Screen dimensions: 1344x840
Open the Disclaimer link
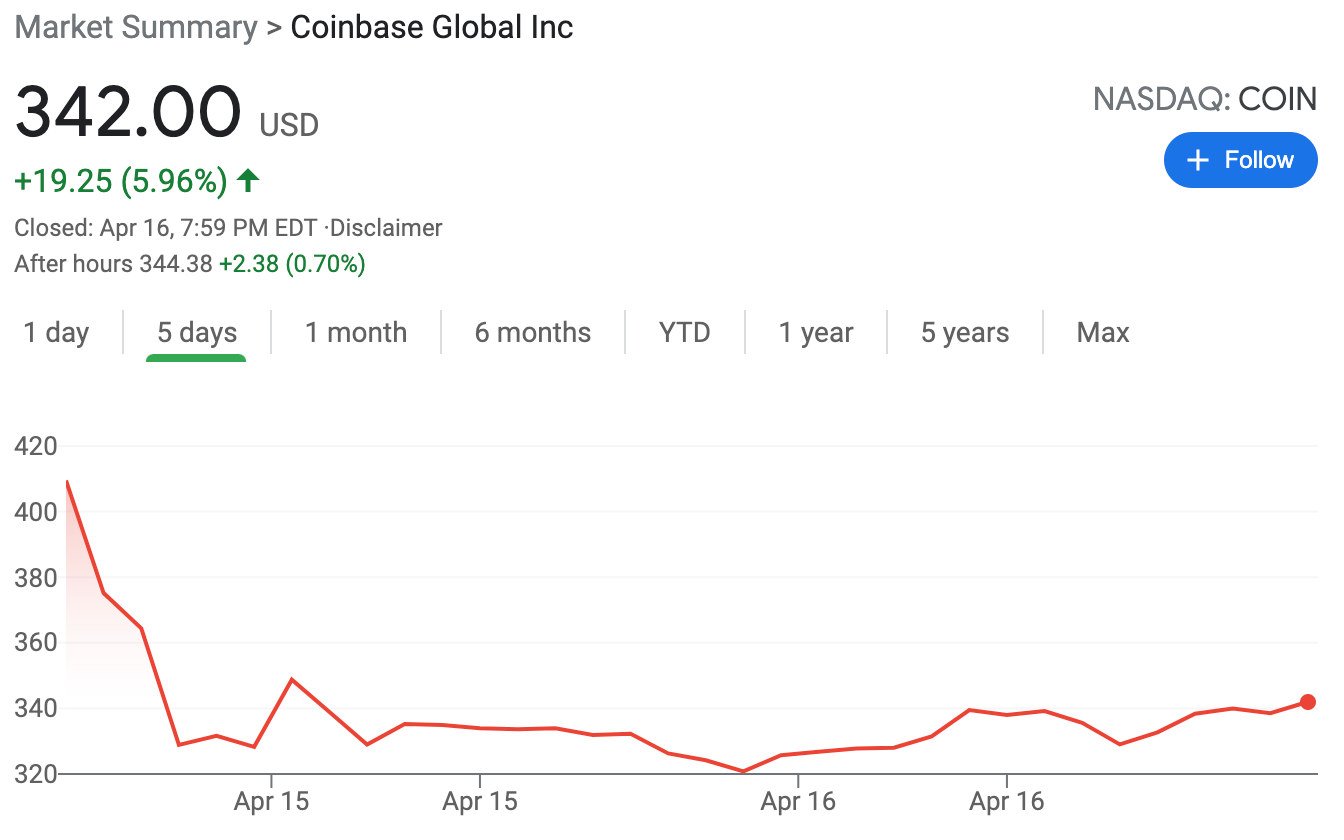coord(386,228)
